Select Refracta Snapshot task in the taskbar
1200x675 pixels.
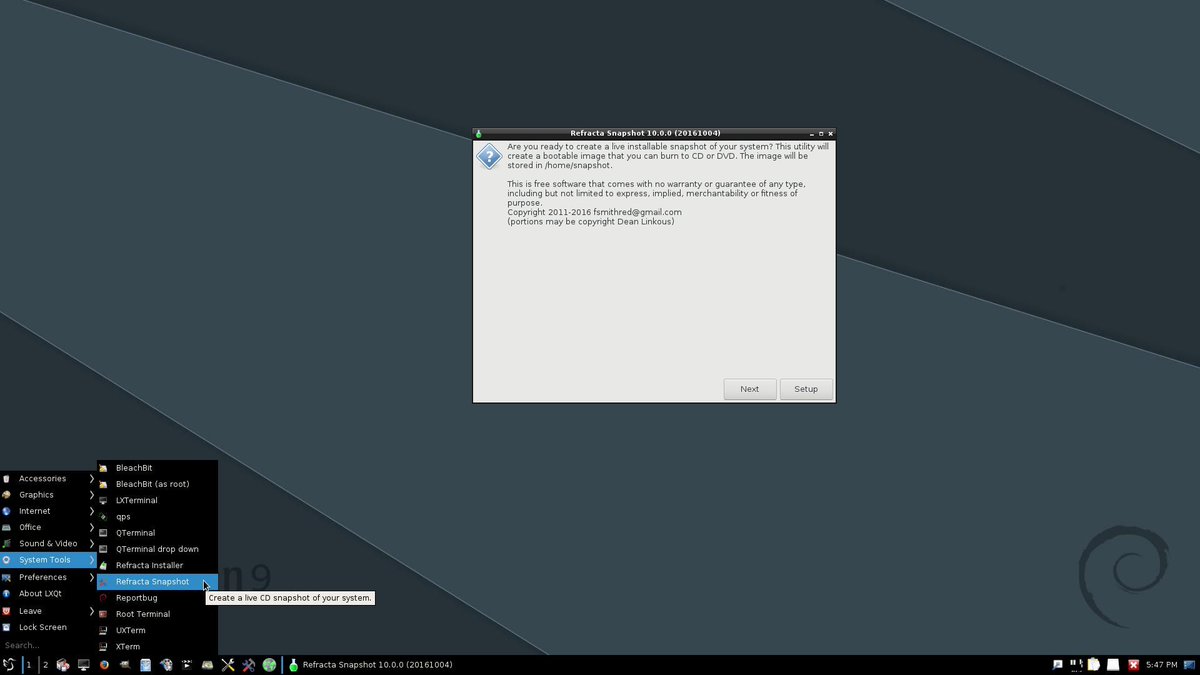click(370, 665)
